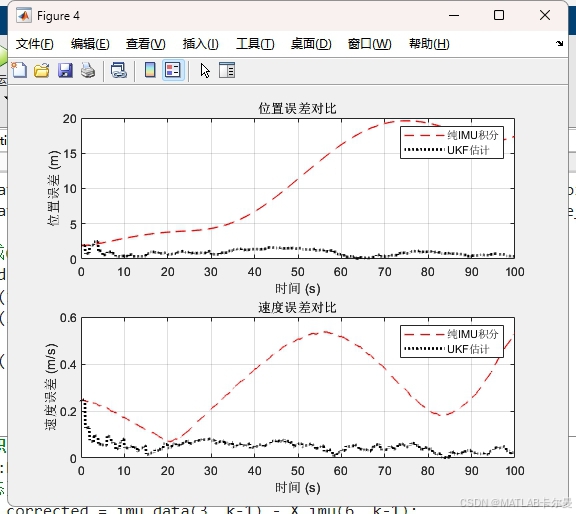Toggle the Insert Legend toolbar button

pos(173,70)
